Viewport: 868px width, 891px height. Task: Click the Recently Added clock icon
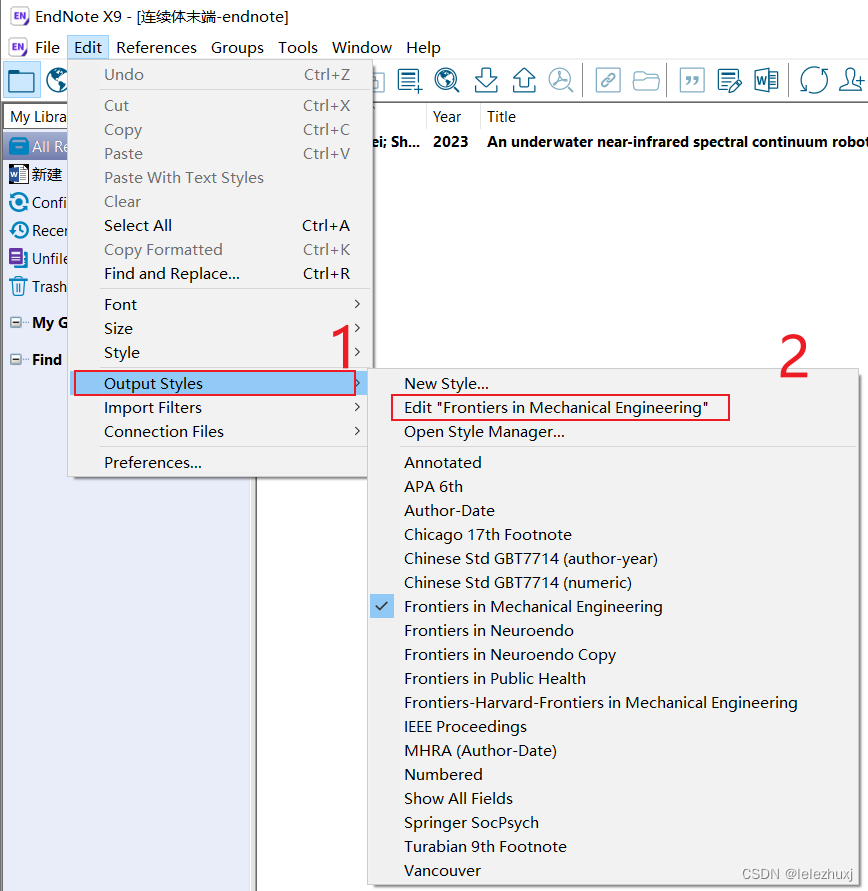19,230
